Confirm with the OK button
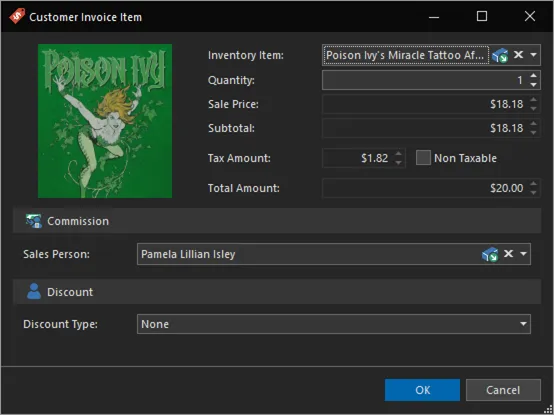The height and width of the screenshot is (415, 554). pyautogui.click(x=422, y=390)
